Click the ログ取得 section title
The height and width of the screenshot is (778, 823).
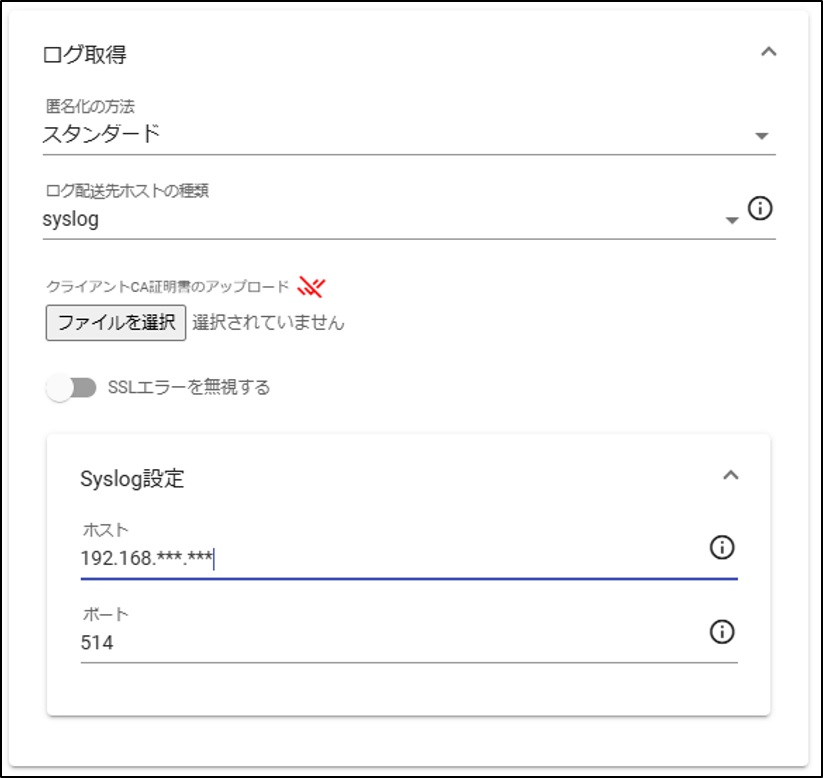85,54
